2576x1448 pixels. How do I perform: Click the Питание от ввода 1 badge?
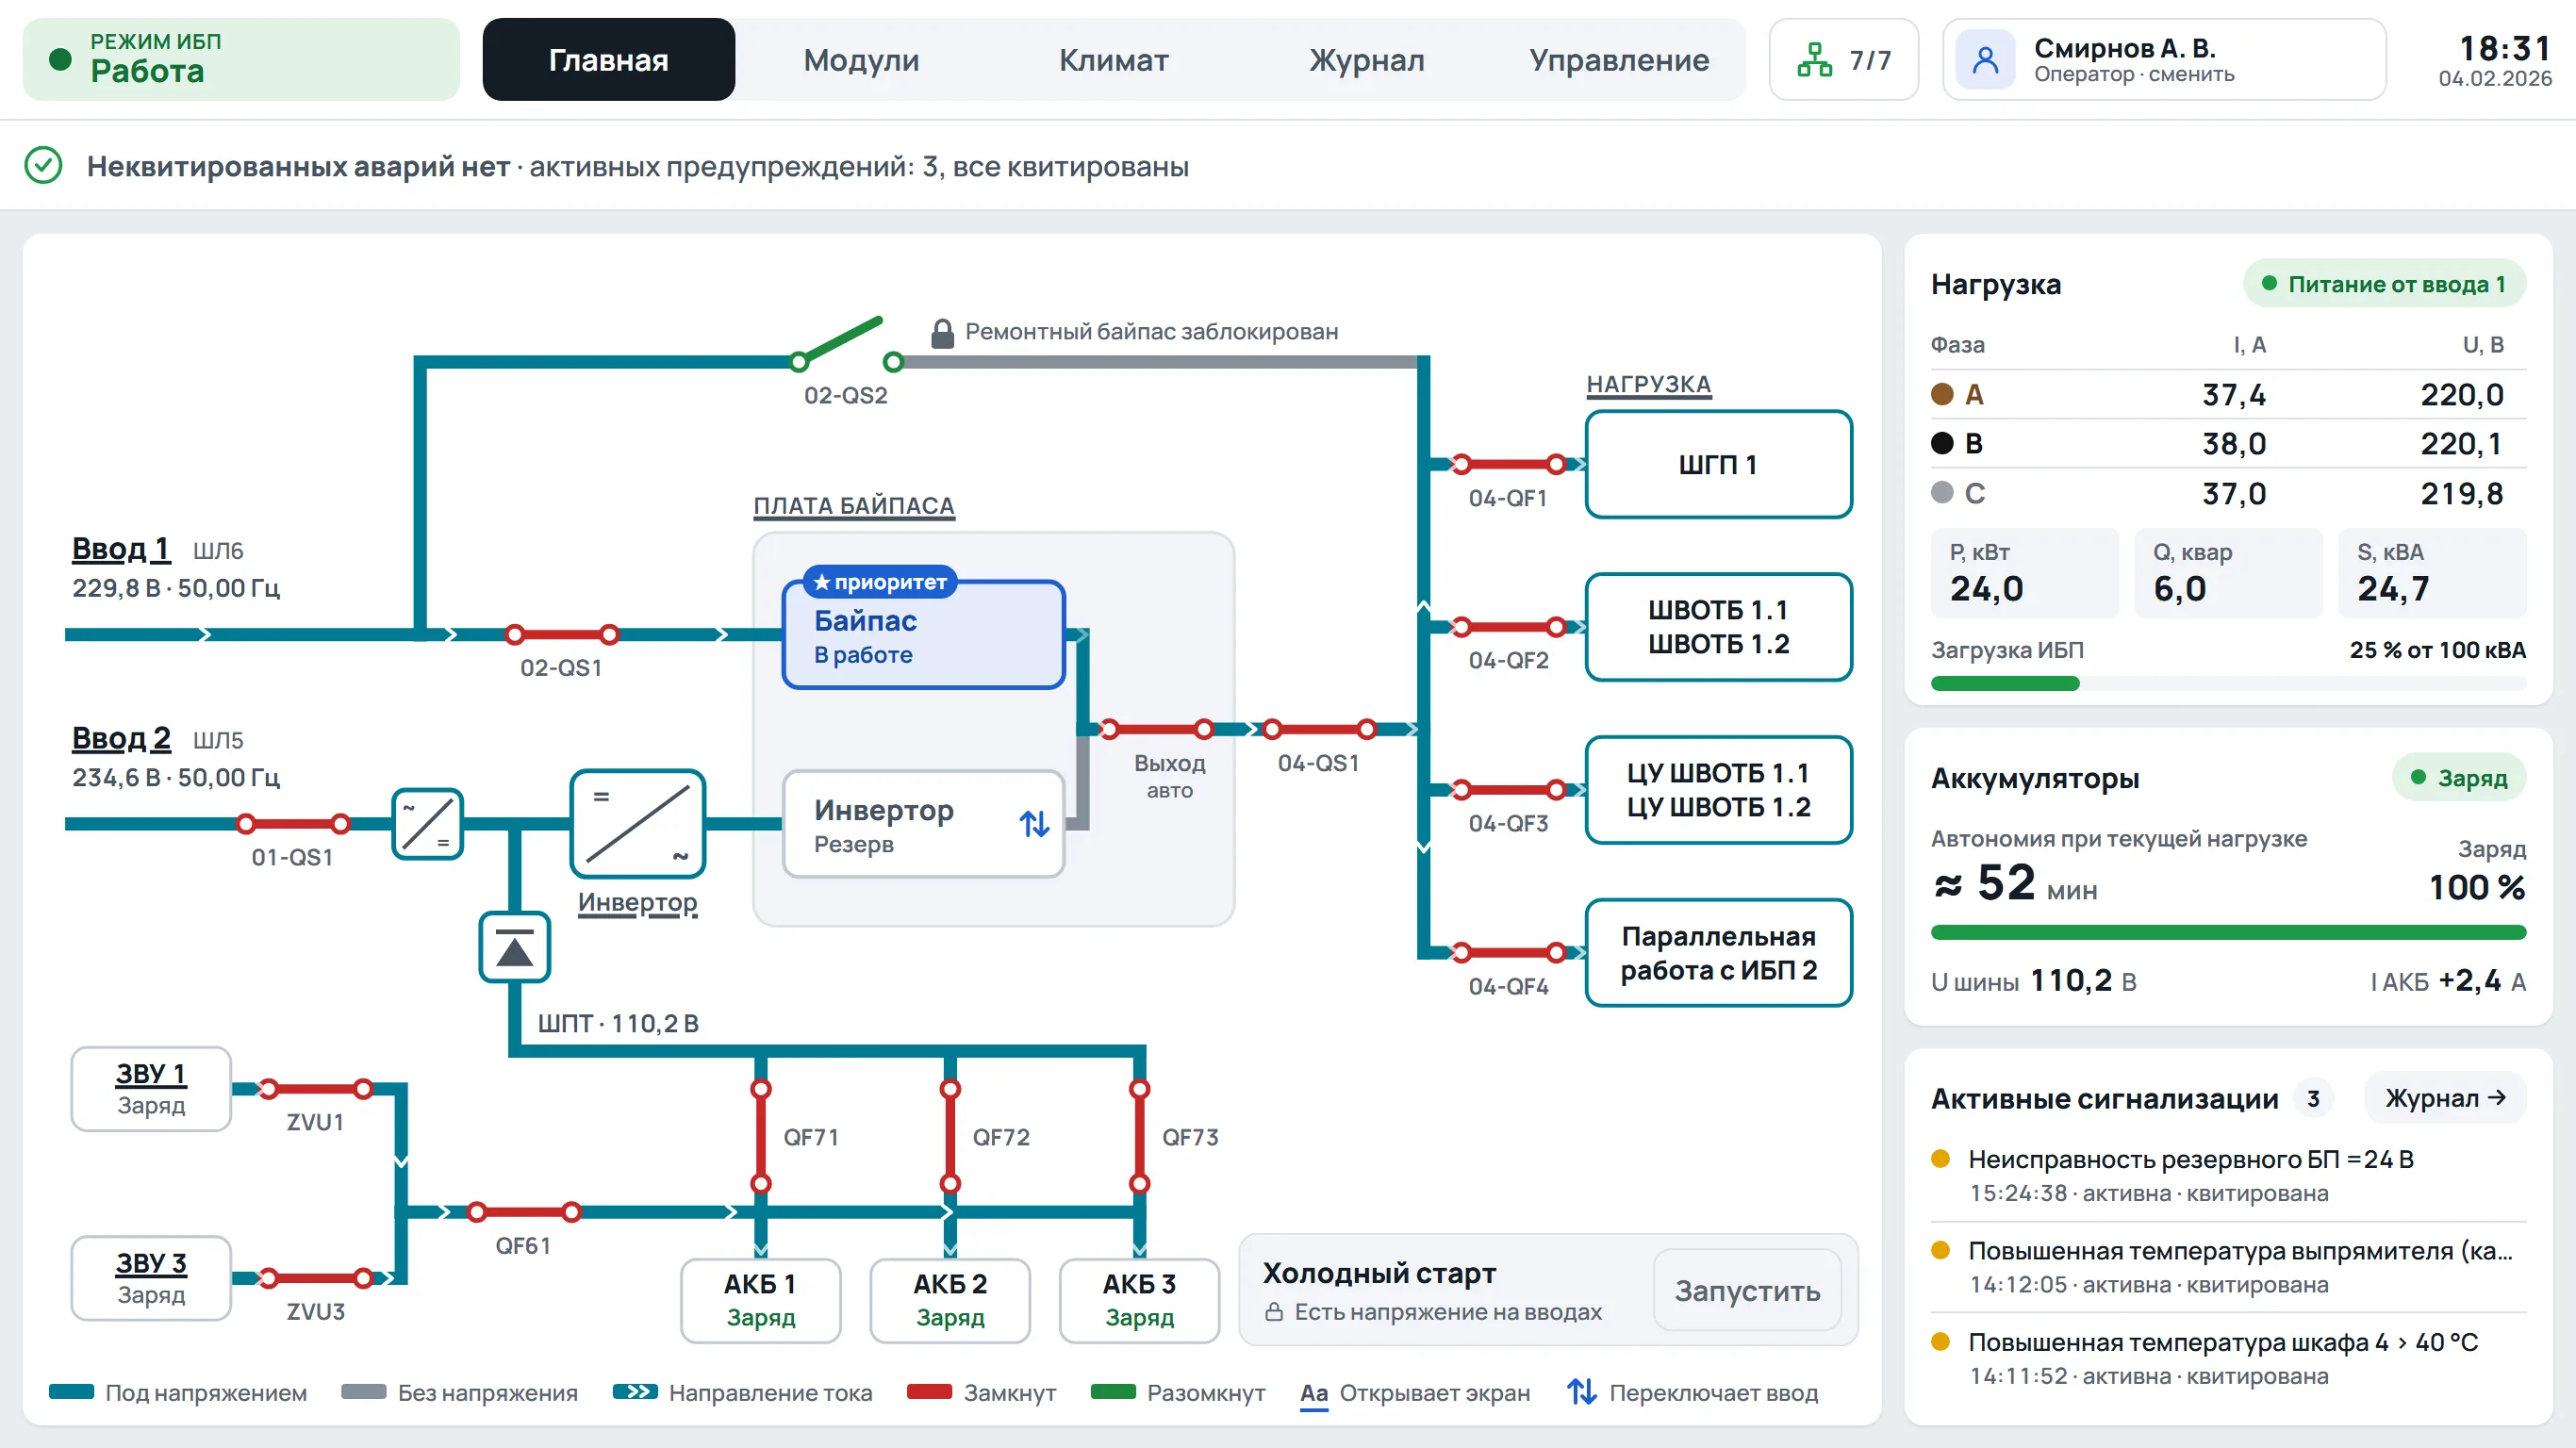click(2384, 284)
